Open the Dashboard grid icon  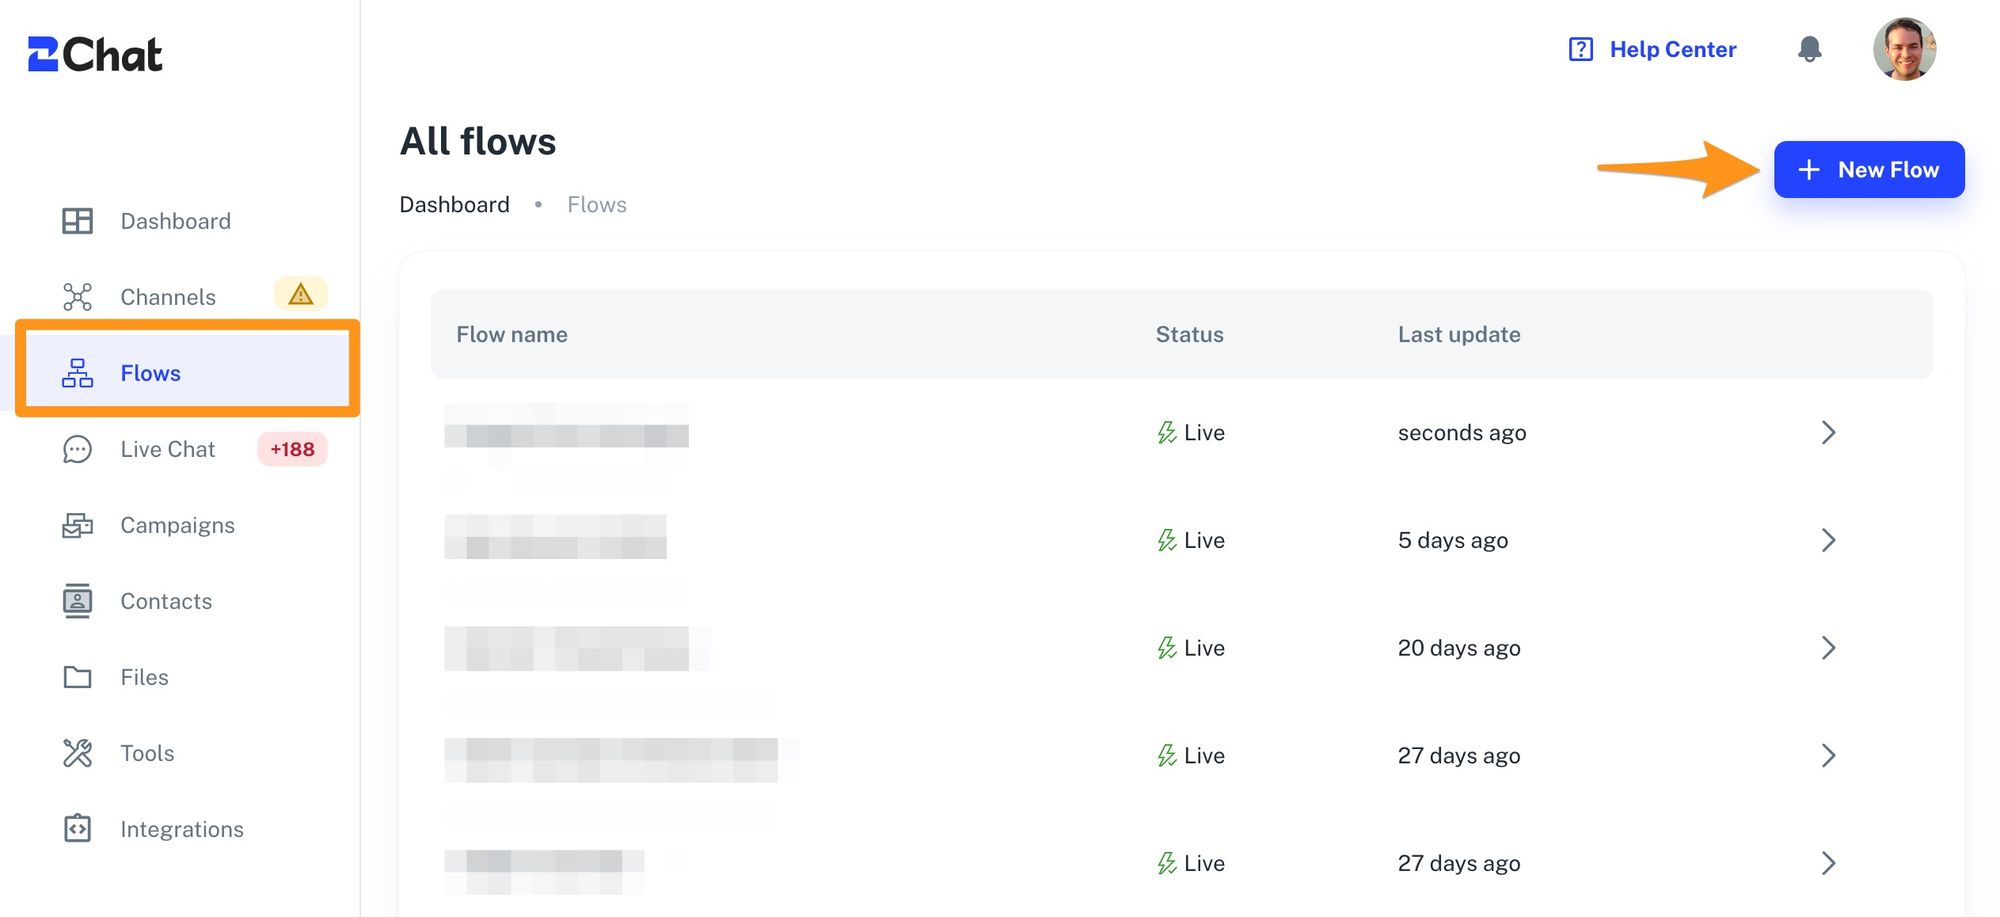pos(77,221)
